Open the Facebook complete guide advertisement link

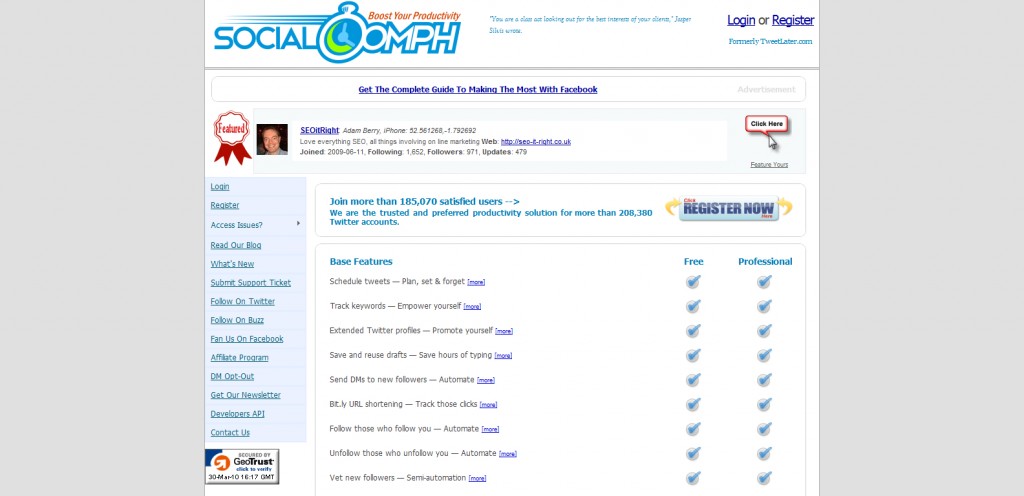pos(478,89)
